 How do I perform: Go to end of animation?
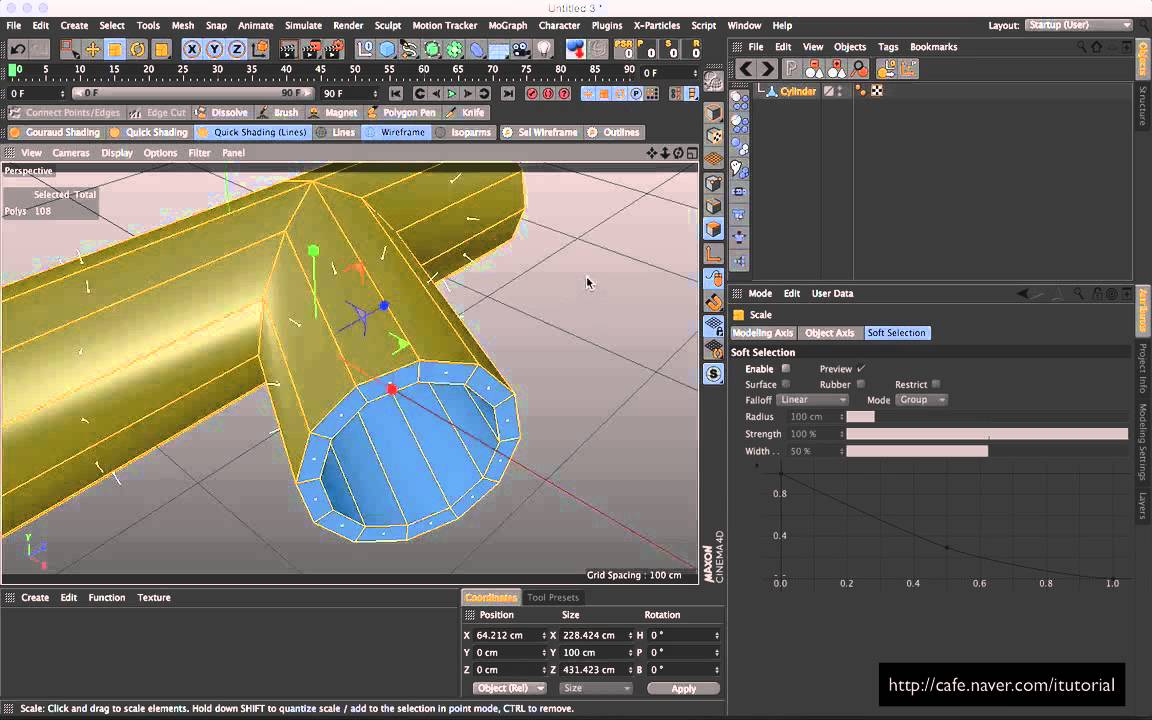pos(508,93)
